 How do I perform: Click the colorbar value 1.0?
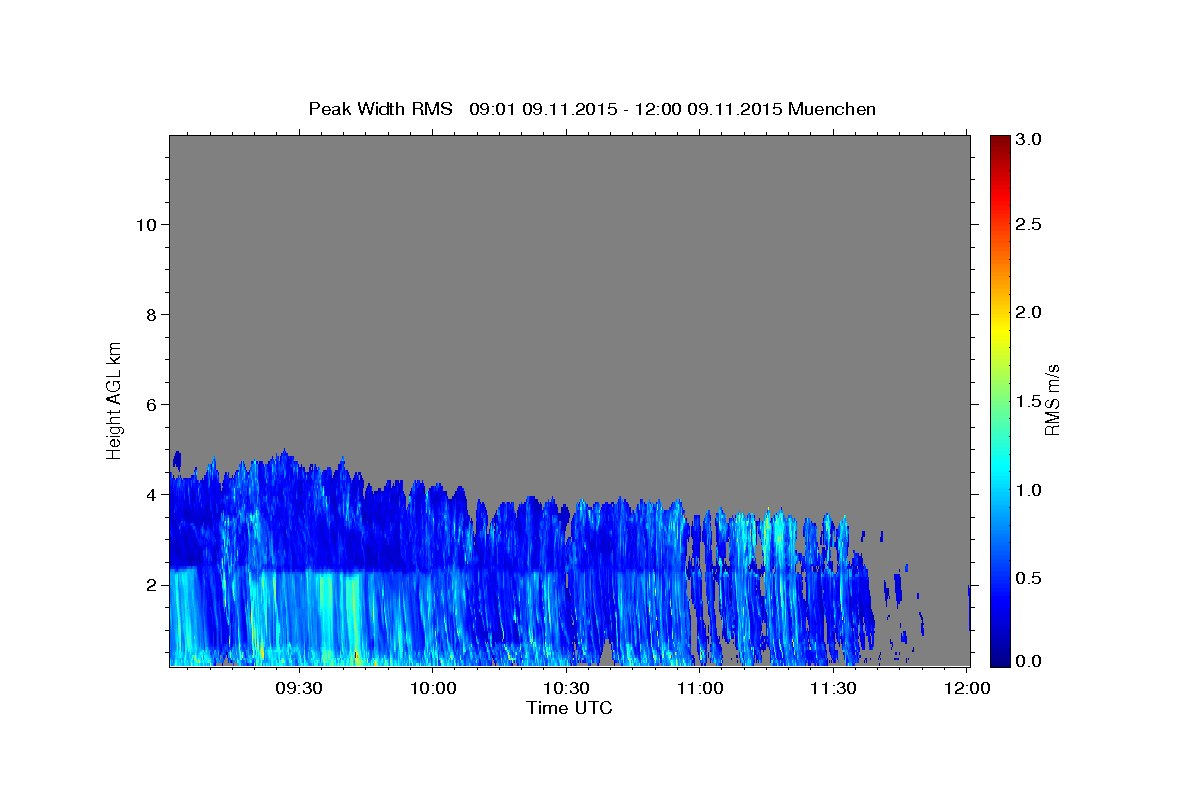(1029, 490)
